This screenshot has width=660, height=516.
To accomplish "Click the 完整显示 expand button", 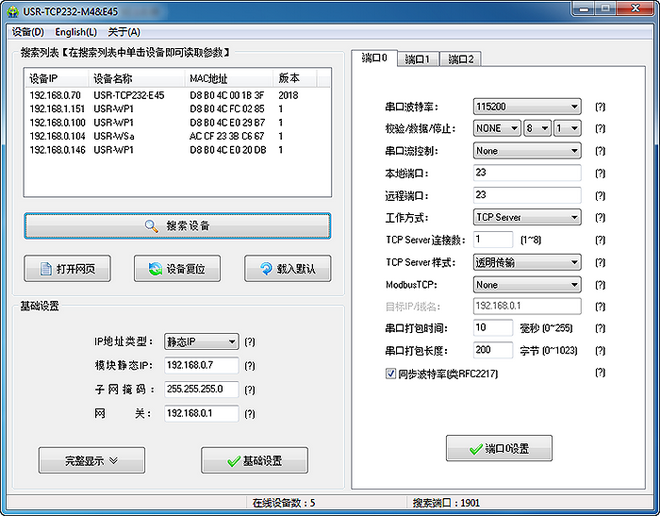I will click(92, 461).
